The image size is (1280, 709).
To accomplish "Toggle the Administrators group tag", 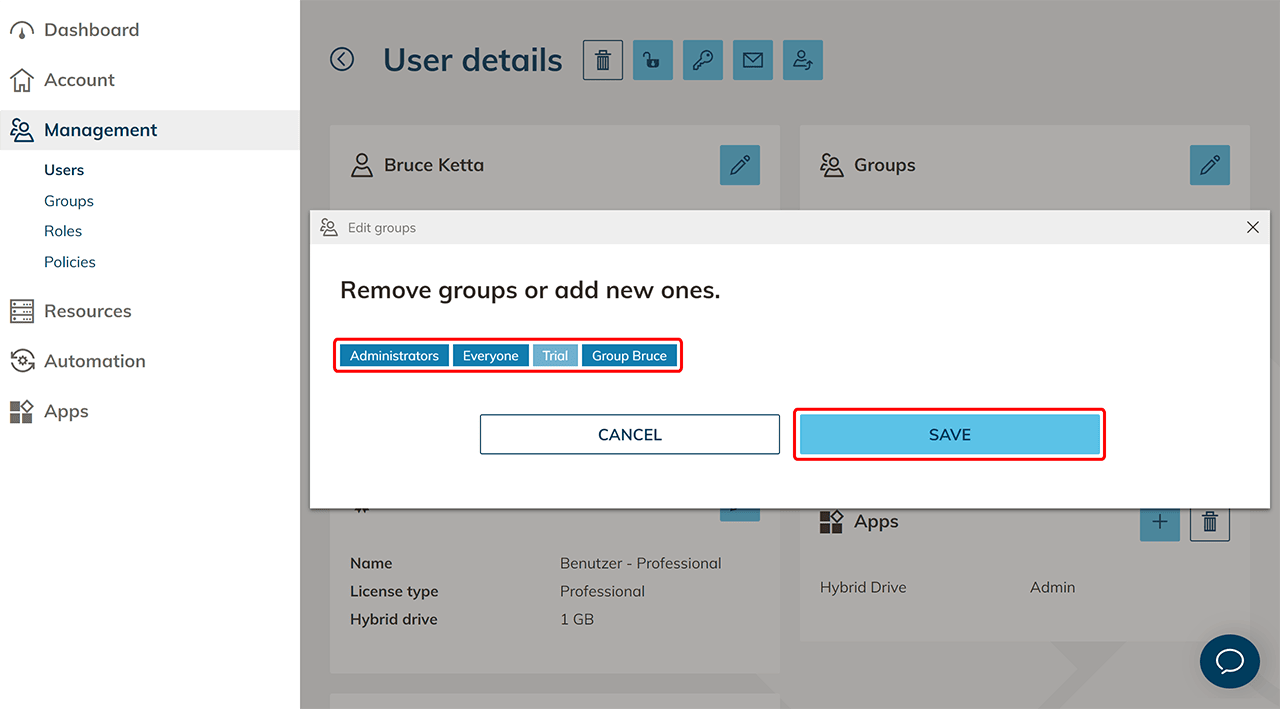I will (394, 356).
